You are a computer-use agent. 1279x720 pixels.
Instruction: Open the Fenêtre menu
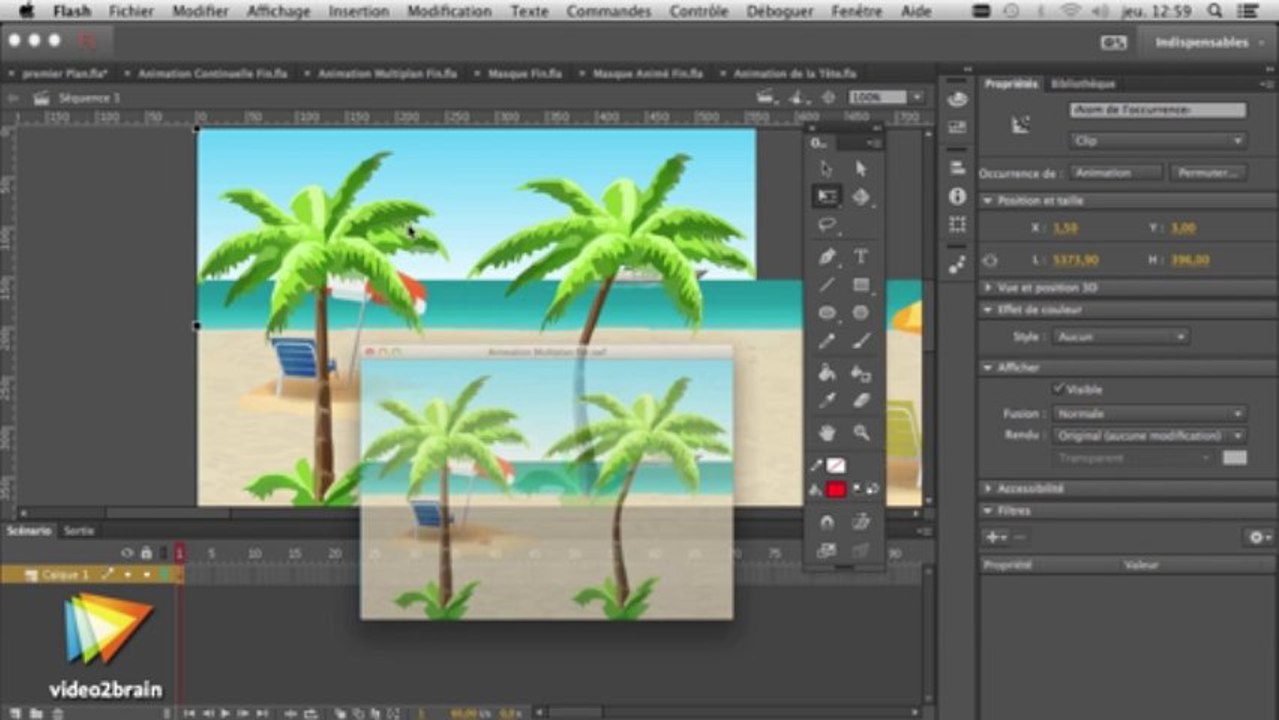[x=857, y=11]
